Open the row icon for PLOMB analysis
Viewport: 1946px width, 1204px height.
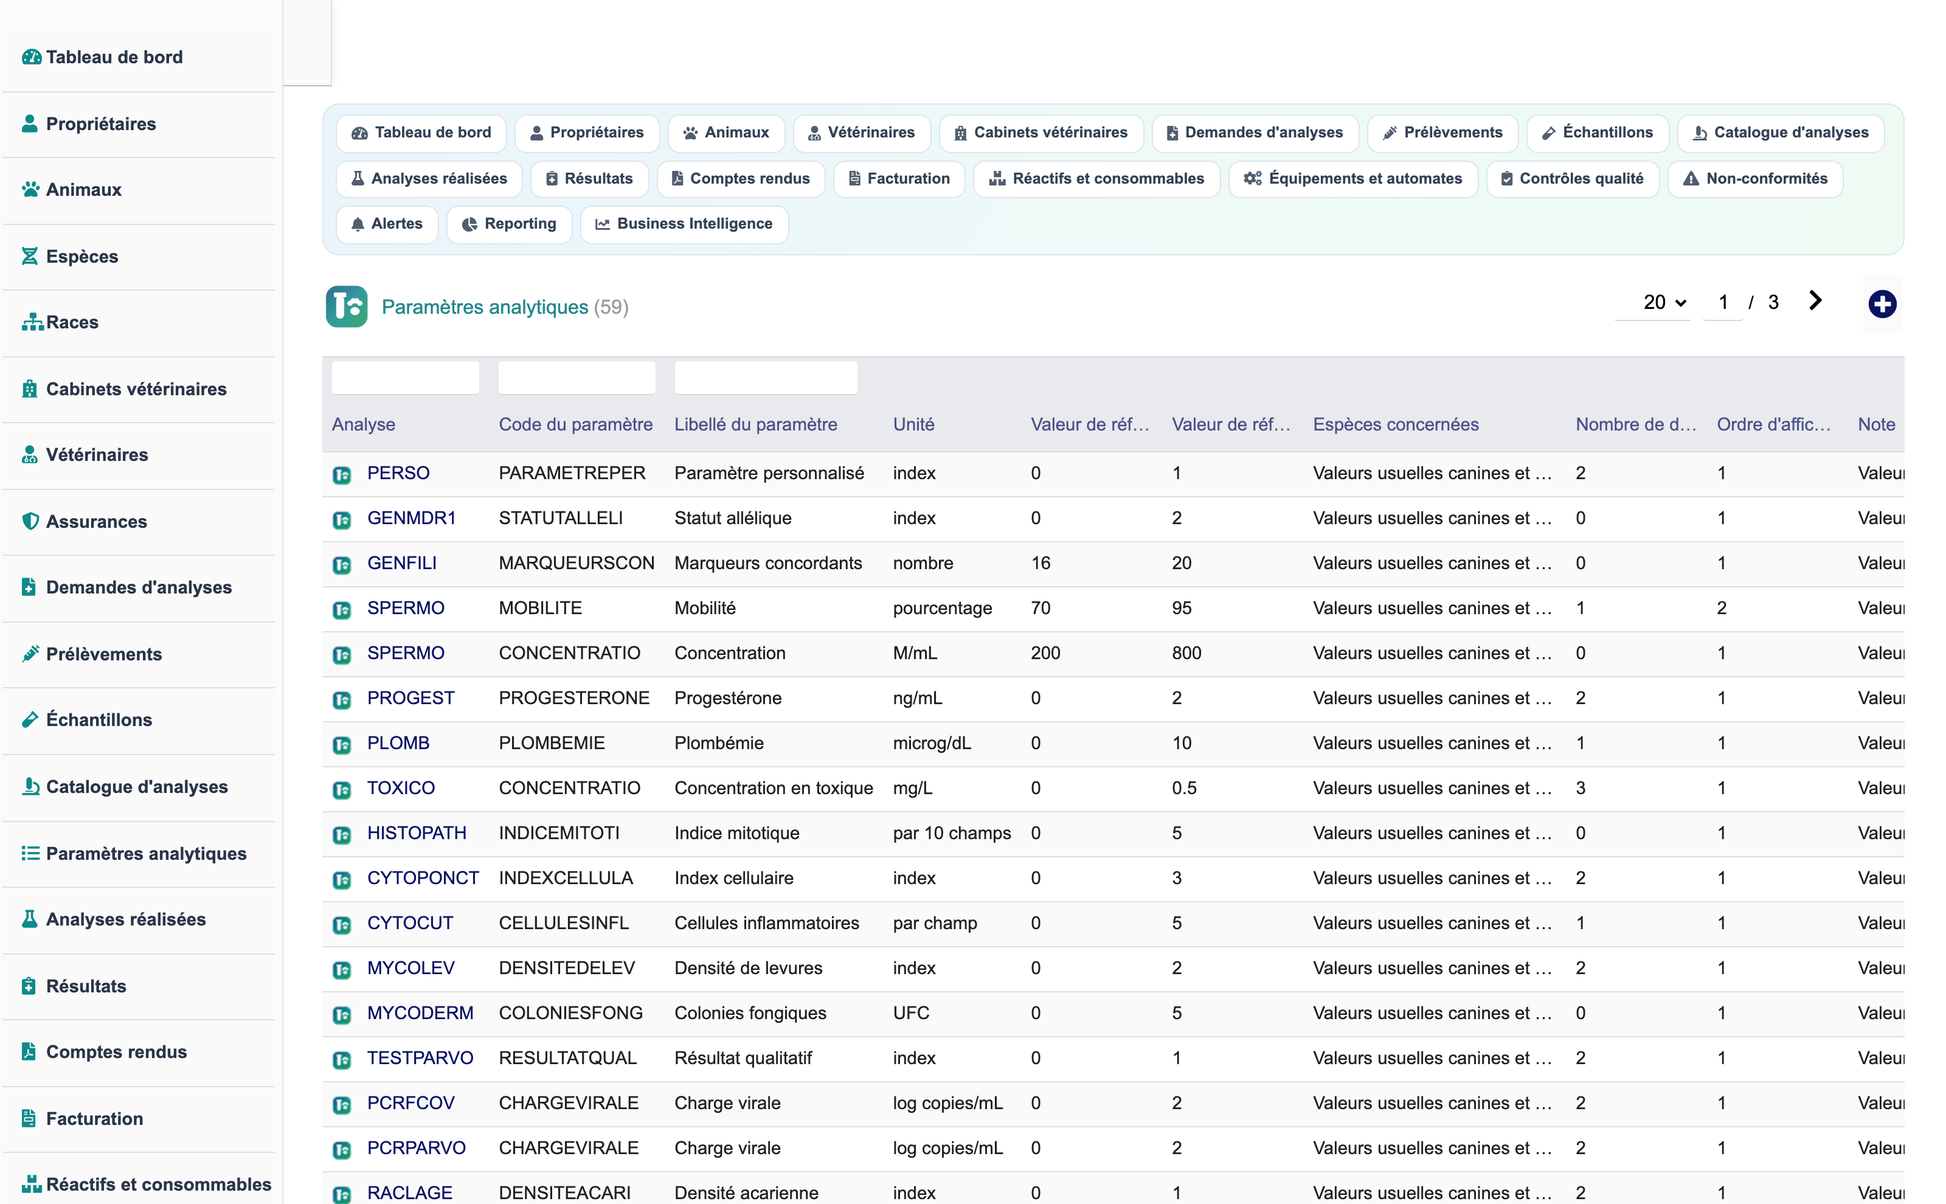pos(342,745)
